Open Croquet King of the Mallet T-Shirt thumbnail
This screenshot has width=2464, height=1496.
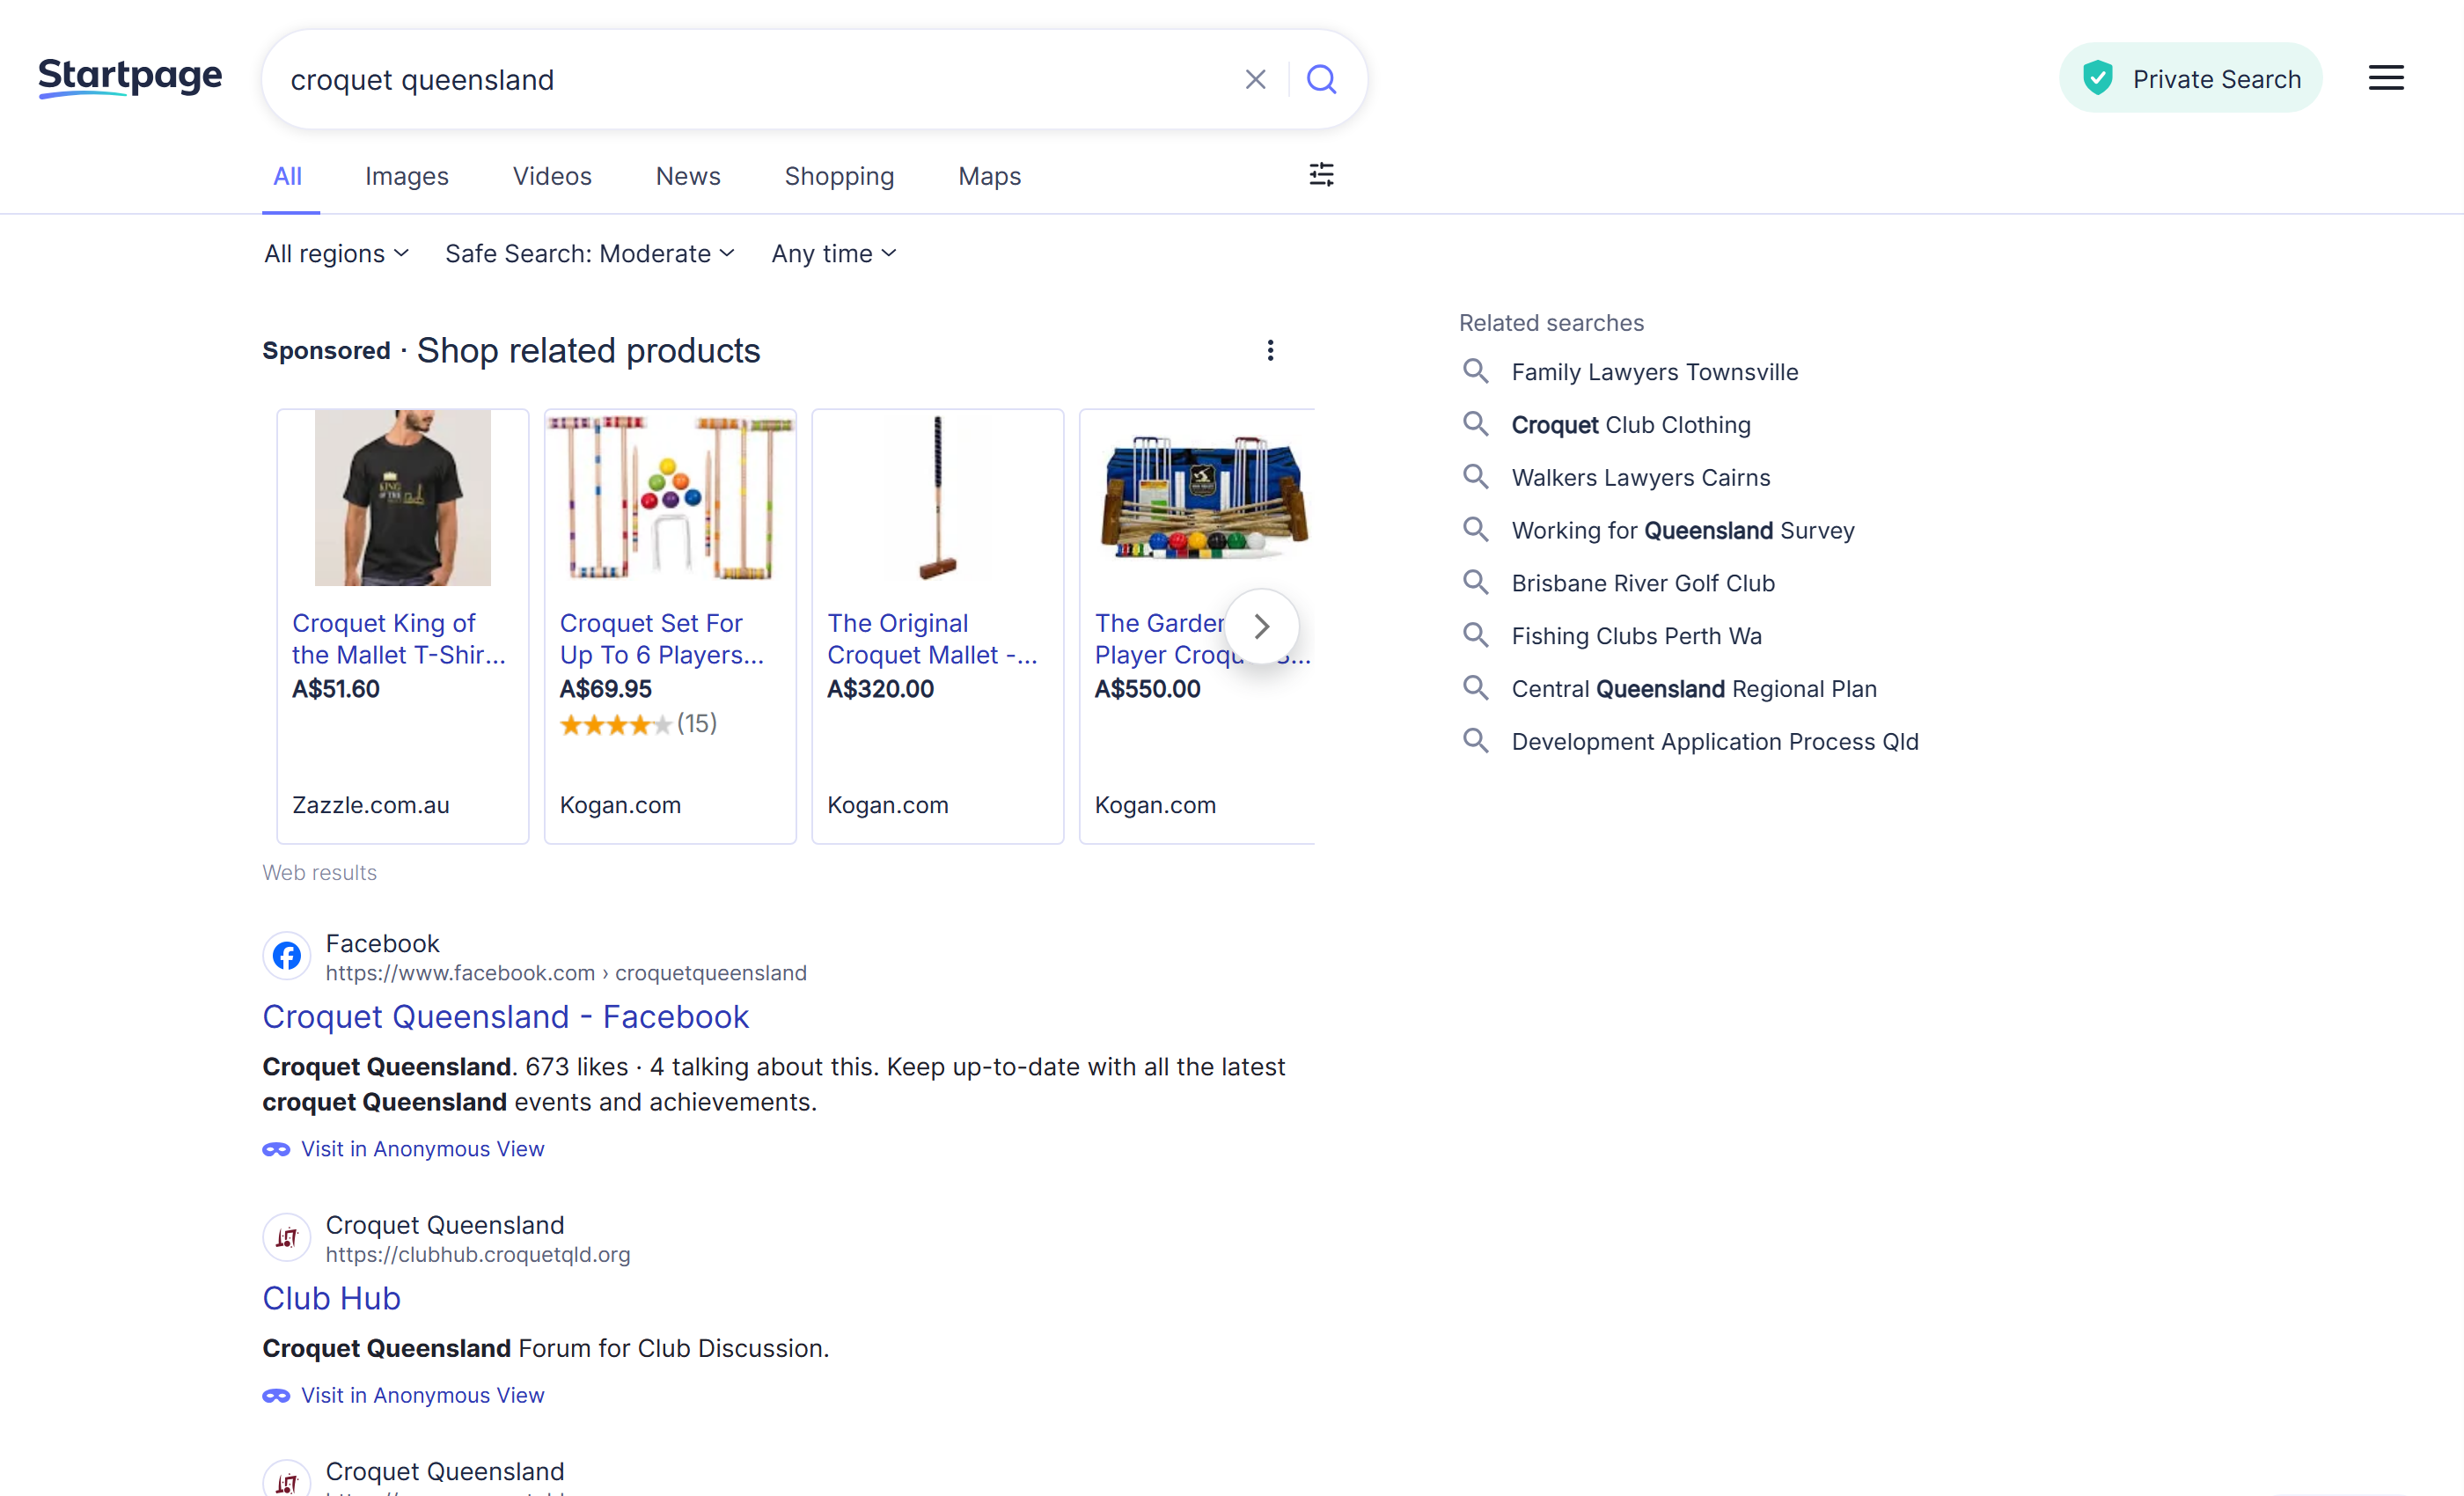click(x=403, y=497)
